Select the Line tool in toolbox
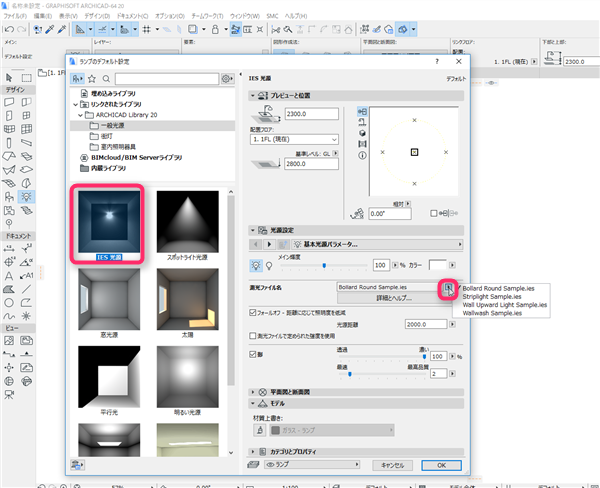 click(26, 289)
